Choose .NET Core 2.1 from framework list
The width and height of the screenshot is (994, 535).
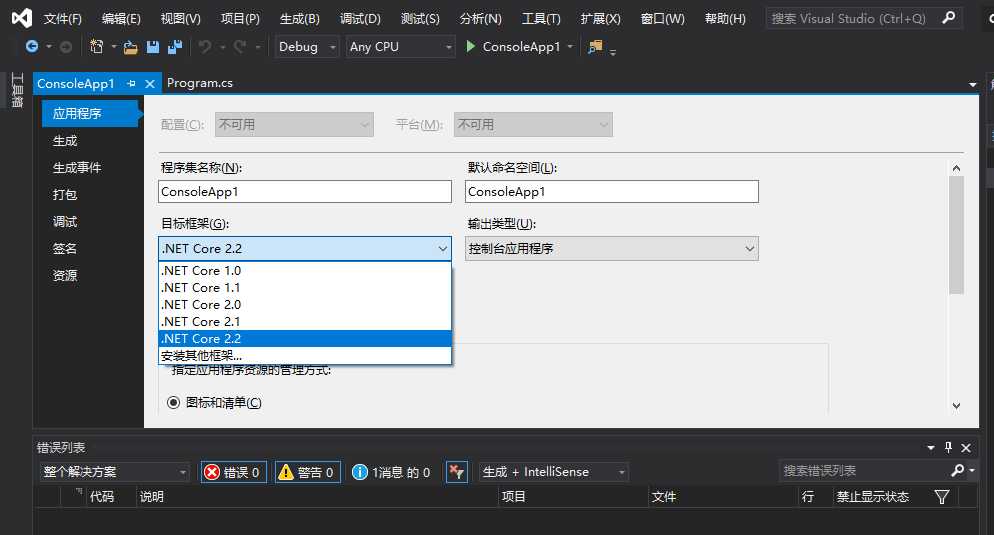click(304, 322)
